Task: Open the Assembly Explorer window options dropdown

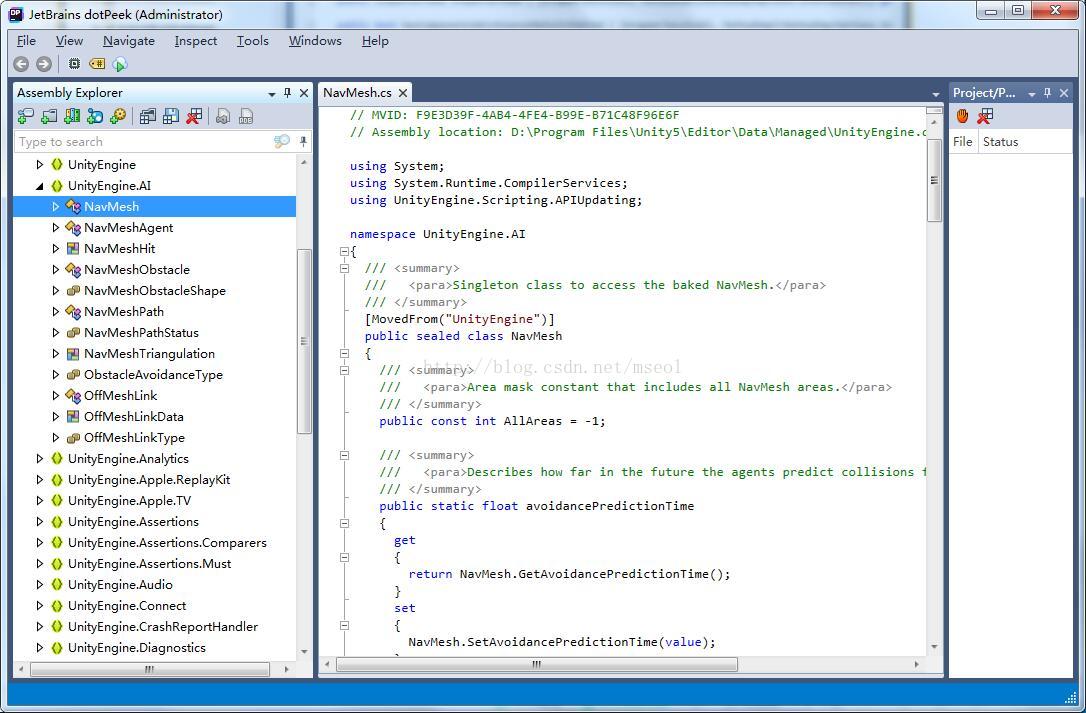Action: [x=272, y=94]
